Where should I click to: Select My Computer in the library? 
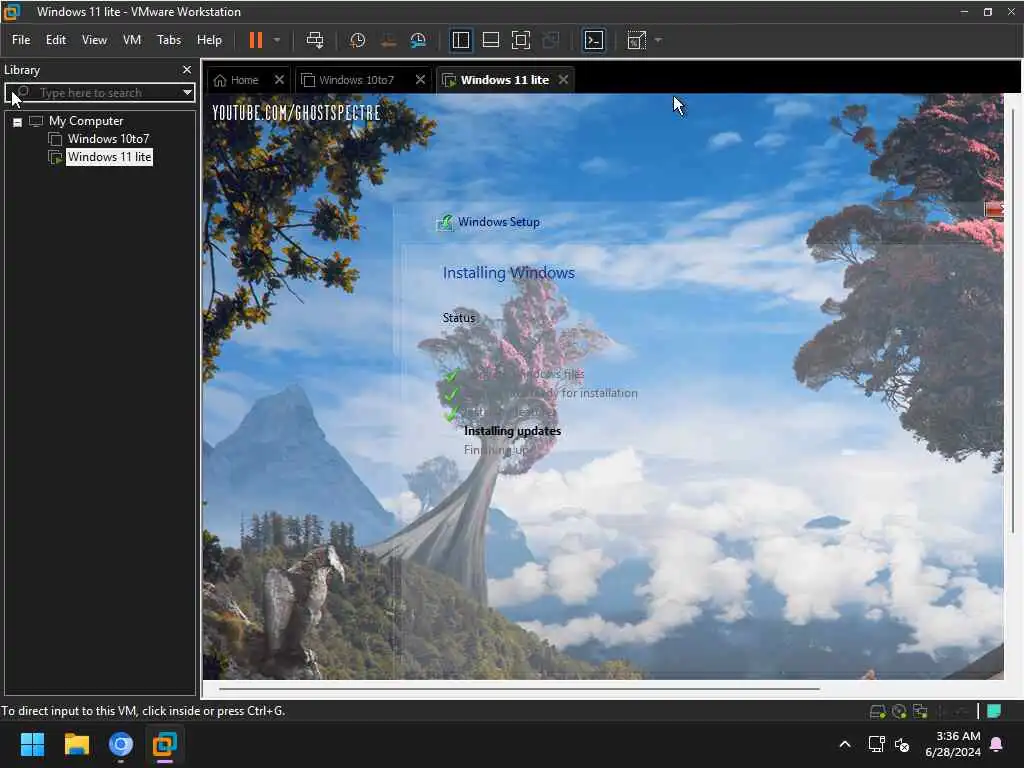pos(86,121)
